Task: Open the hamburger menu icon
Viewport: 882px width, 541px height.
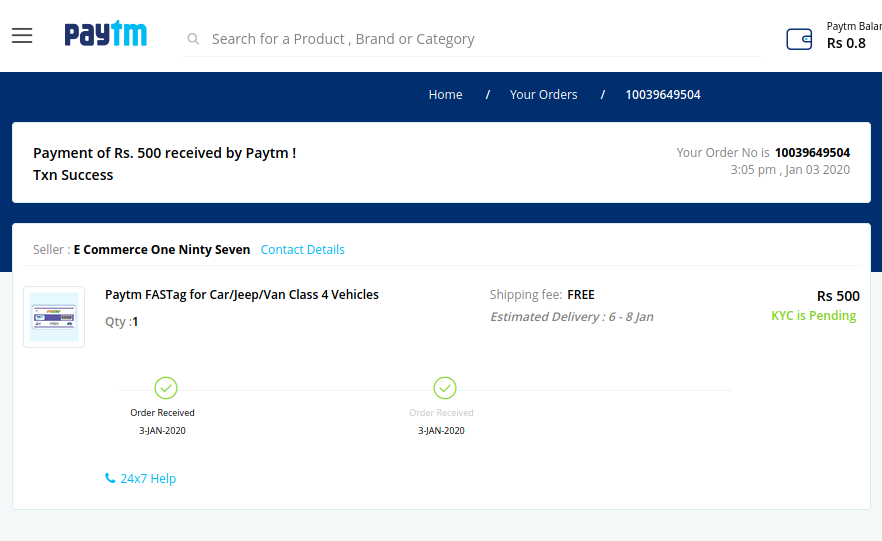Action: click(x=22, y=35)
